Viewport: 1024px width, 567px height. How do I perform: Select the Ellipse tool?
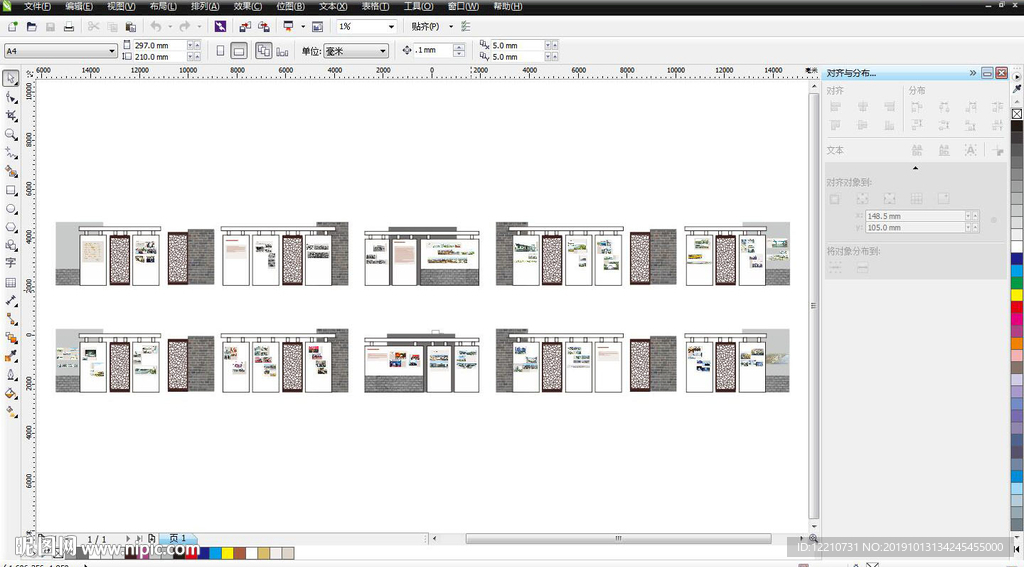pos(11,209)
